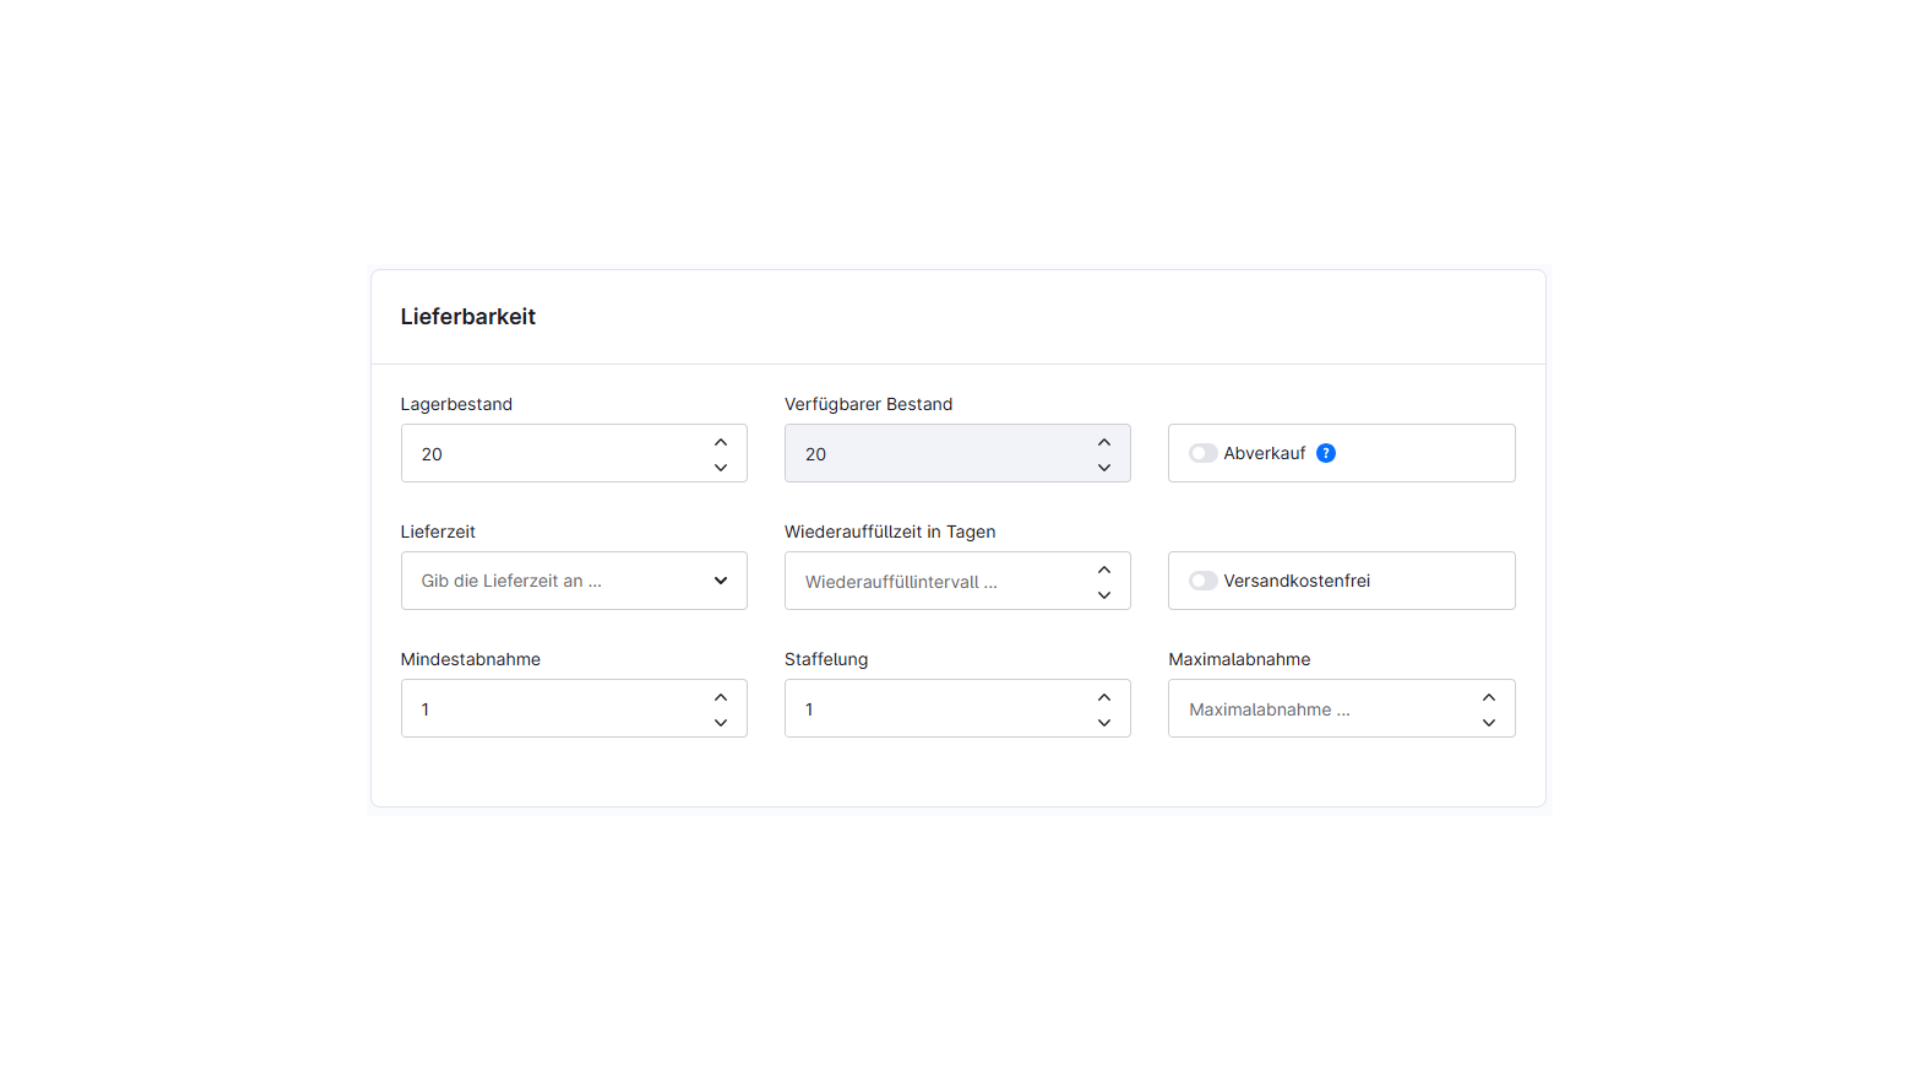Increase Staffelung with up arrow

1104,697
